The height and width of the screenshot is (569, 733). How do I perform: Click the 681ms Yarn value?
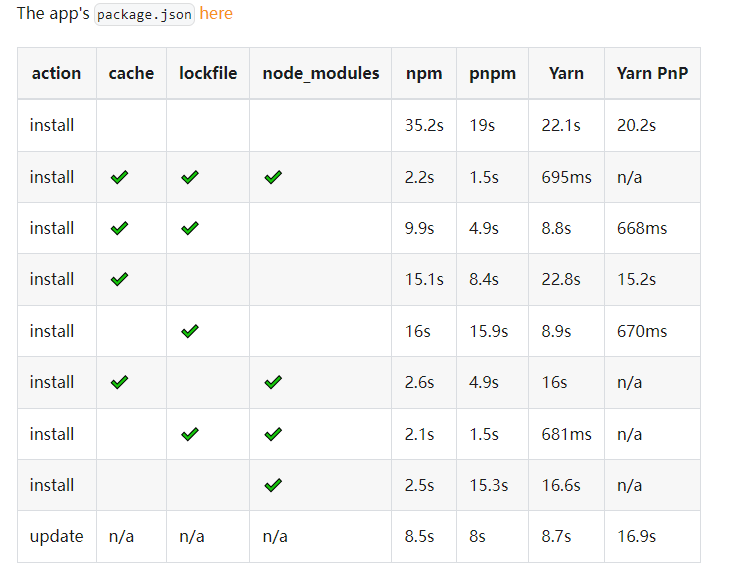pos(567,434)
